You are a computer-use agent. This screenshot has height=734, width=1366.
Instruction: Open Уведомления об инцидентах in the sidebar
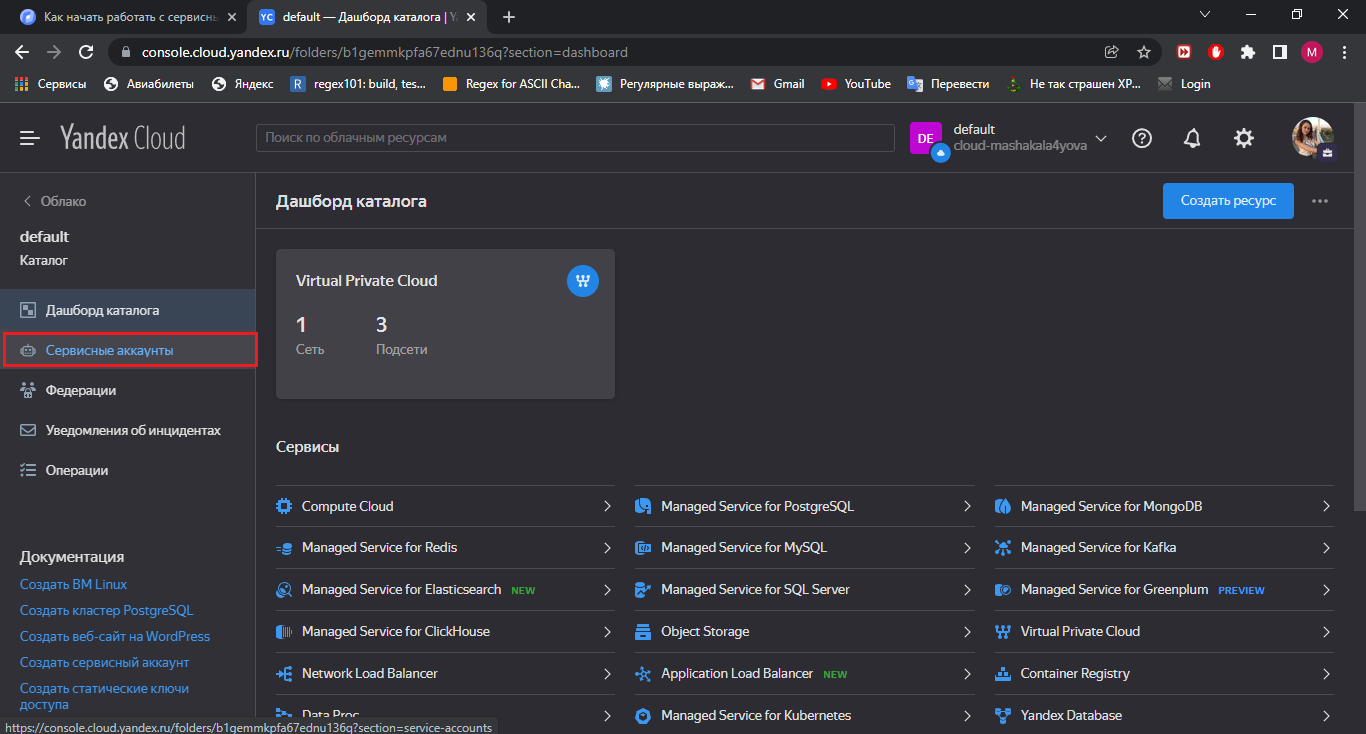point(128,430)
